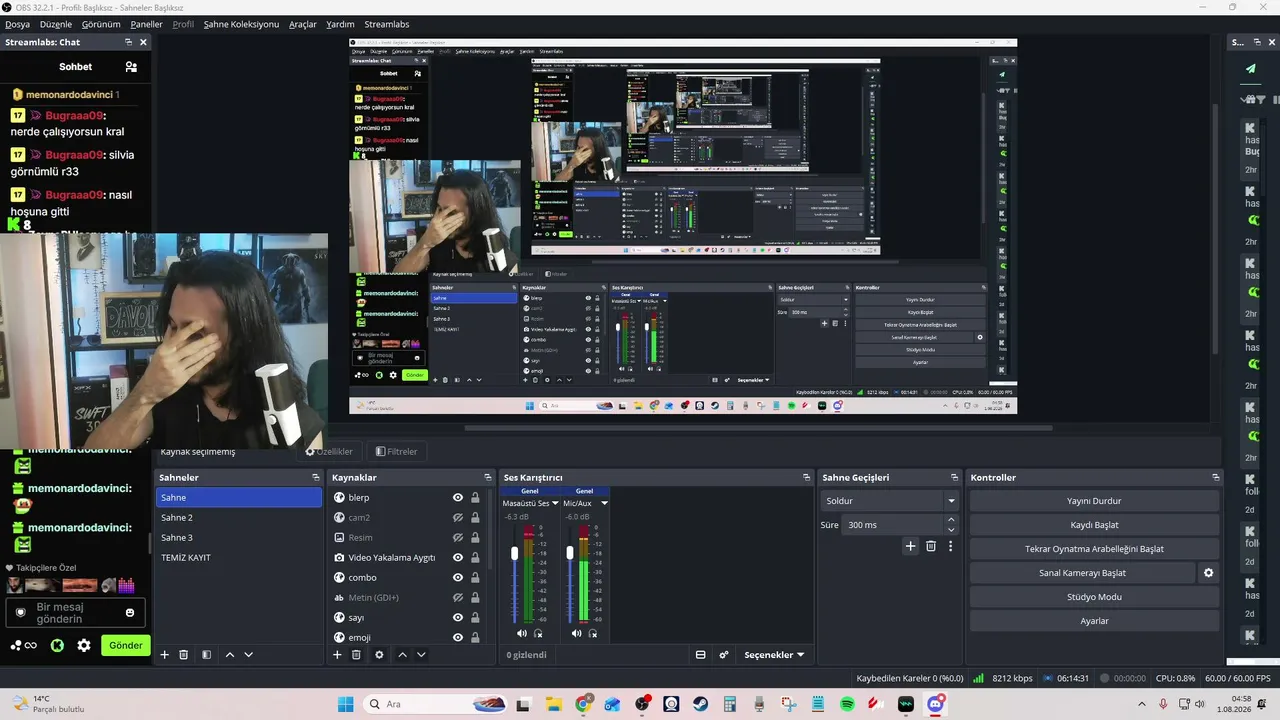Undock the Sahne Geçişleri panel
1280x720 pixels.
tap(952, 478)
